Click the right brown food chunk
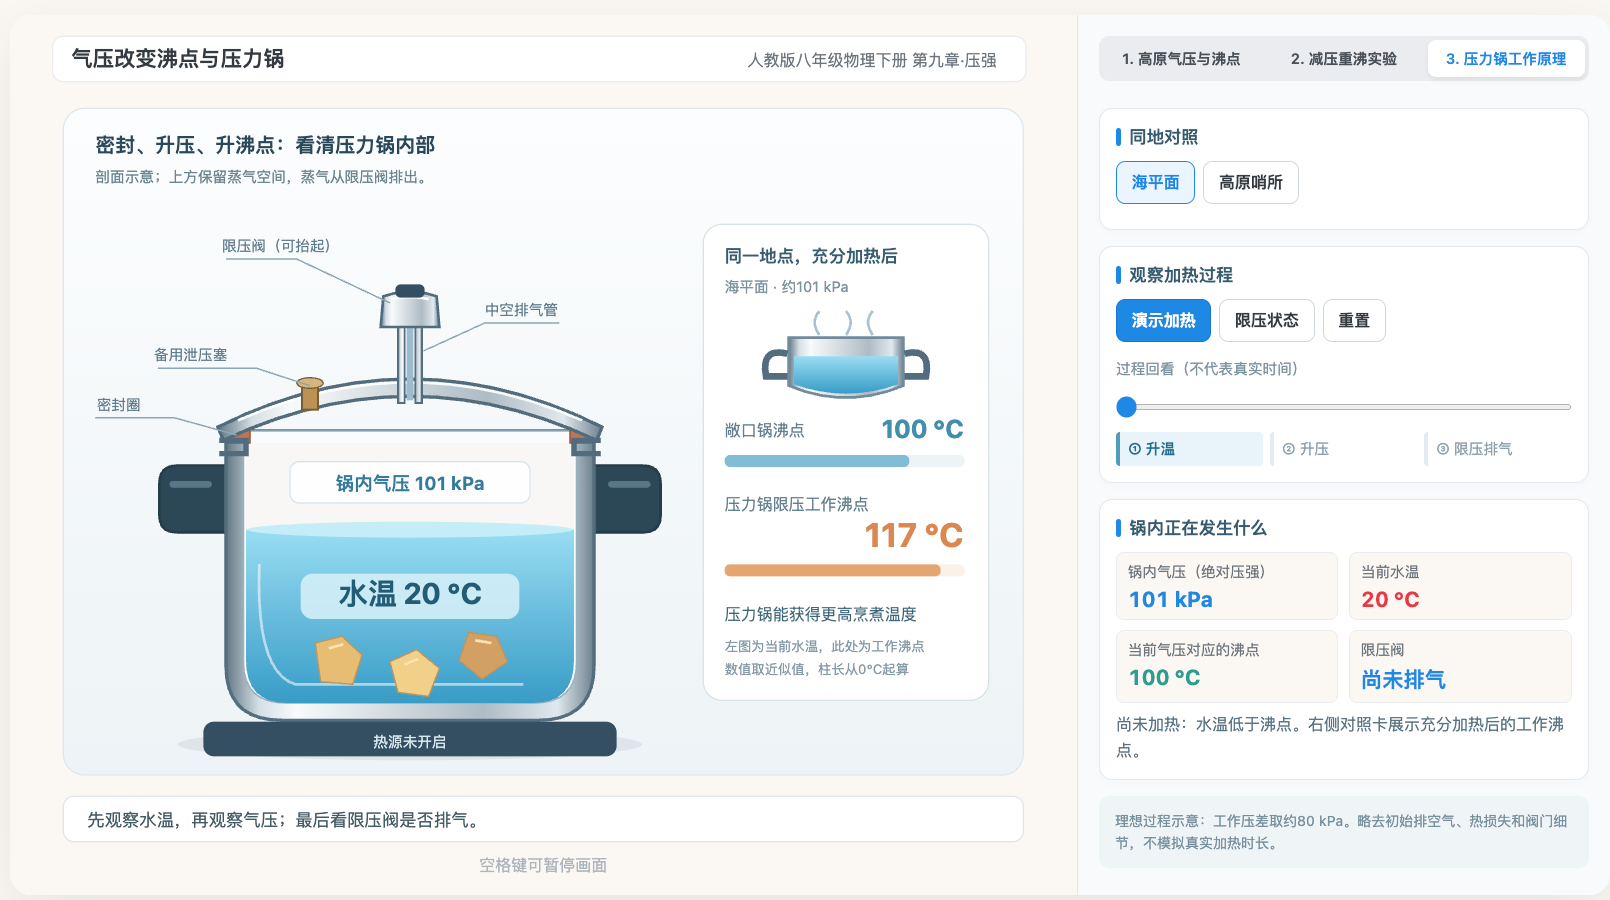Screen dimensions: 1610x900 coord(483,654)
